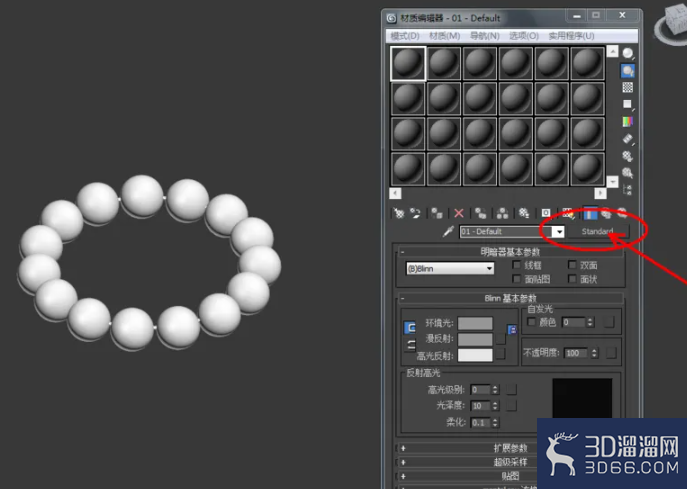
Task: Toggle ambient-diffuse color lock button
Action: [x=410, y=328]
